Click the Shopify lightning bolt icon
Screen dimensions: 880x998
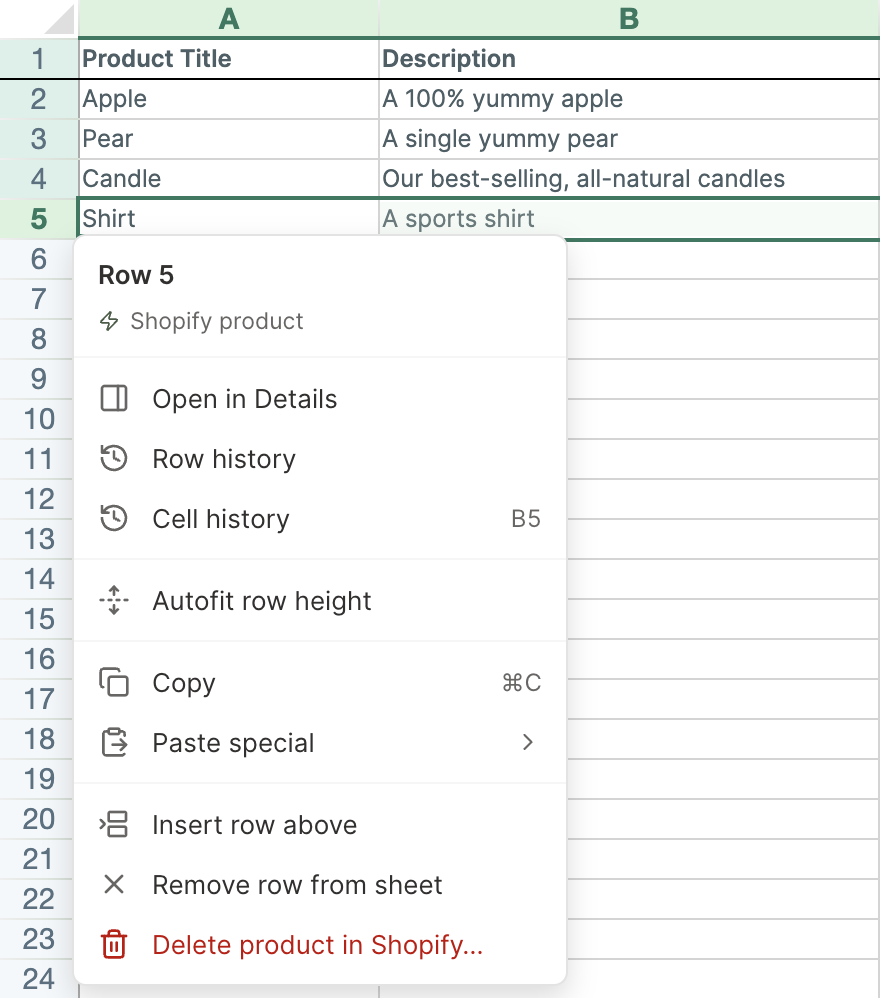[109, 321]
